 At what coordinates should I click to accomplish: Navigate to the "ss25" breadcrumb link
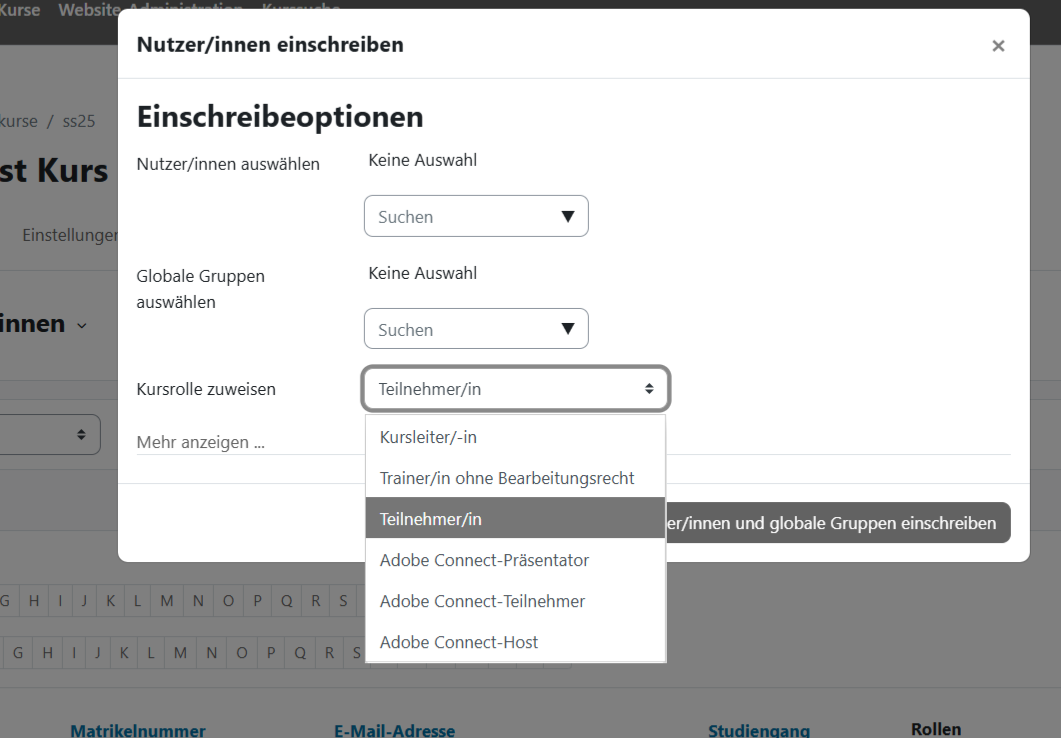79,120
